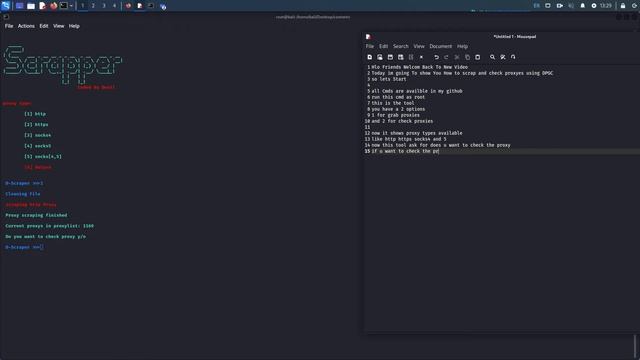
Task: Switch to workspace 2
Action: pyautogui.click(x=93, y=6)
